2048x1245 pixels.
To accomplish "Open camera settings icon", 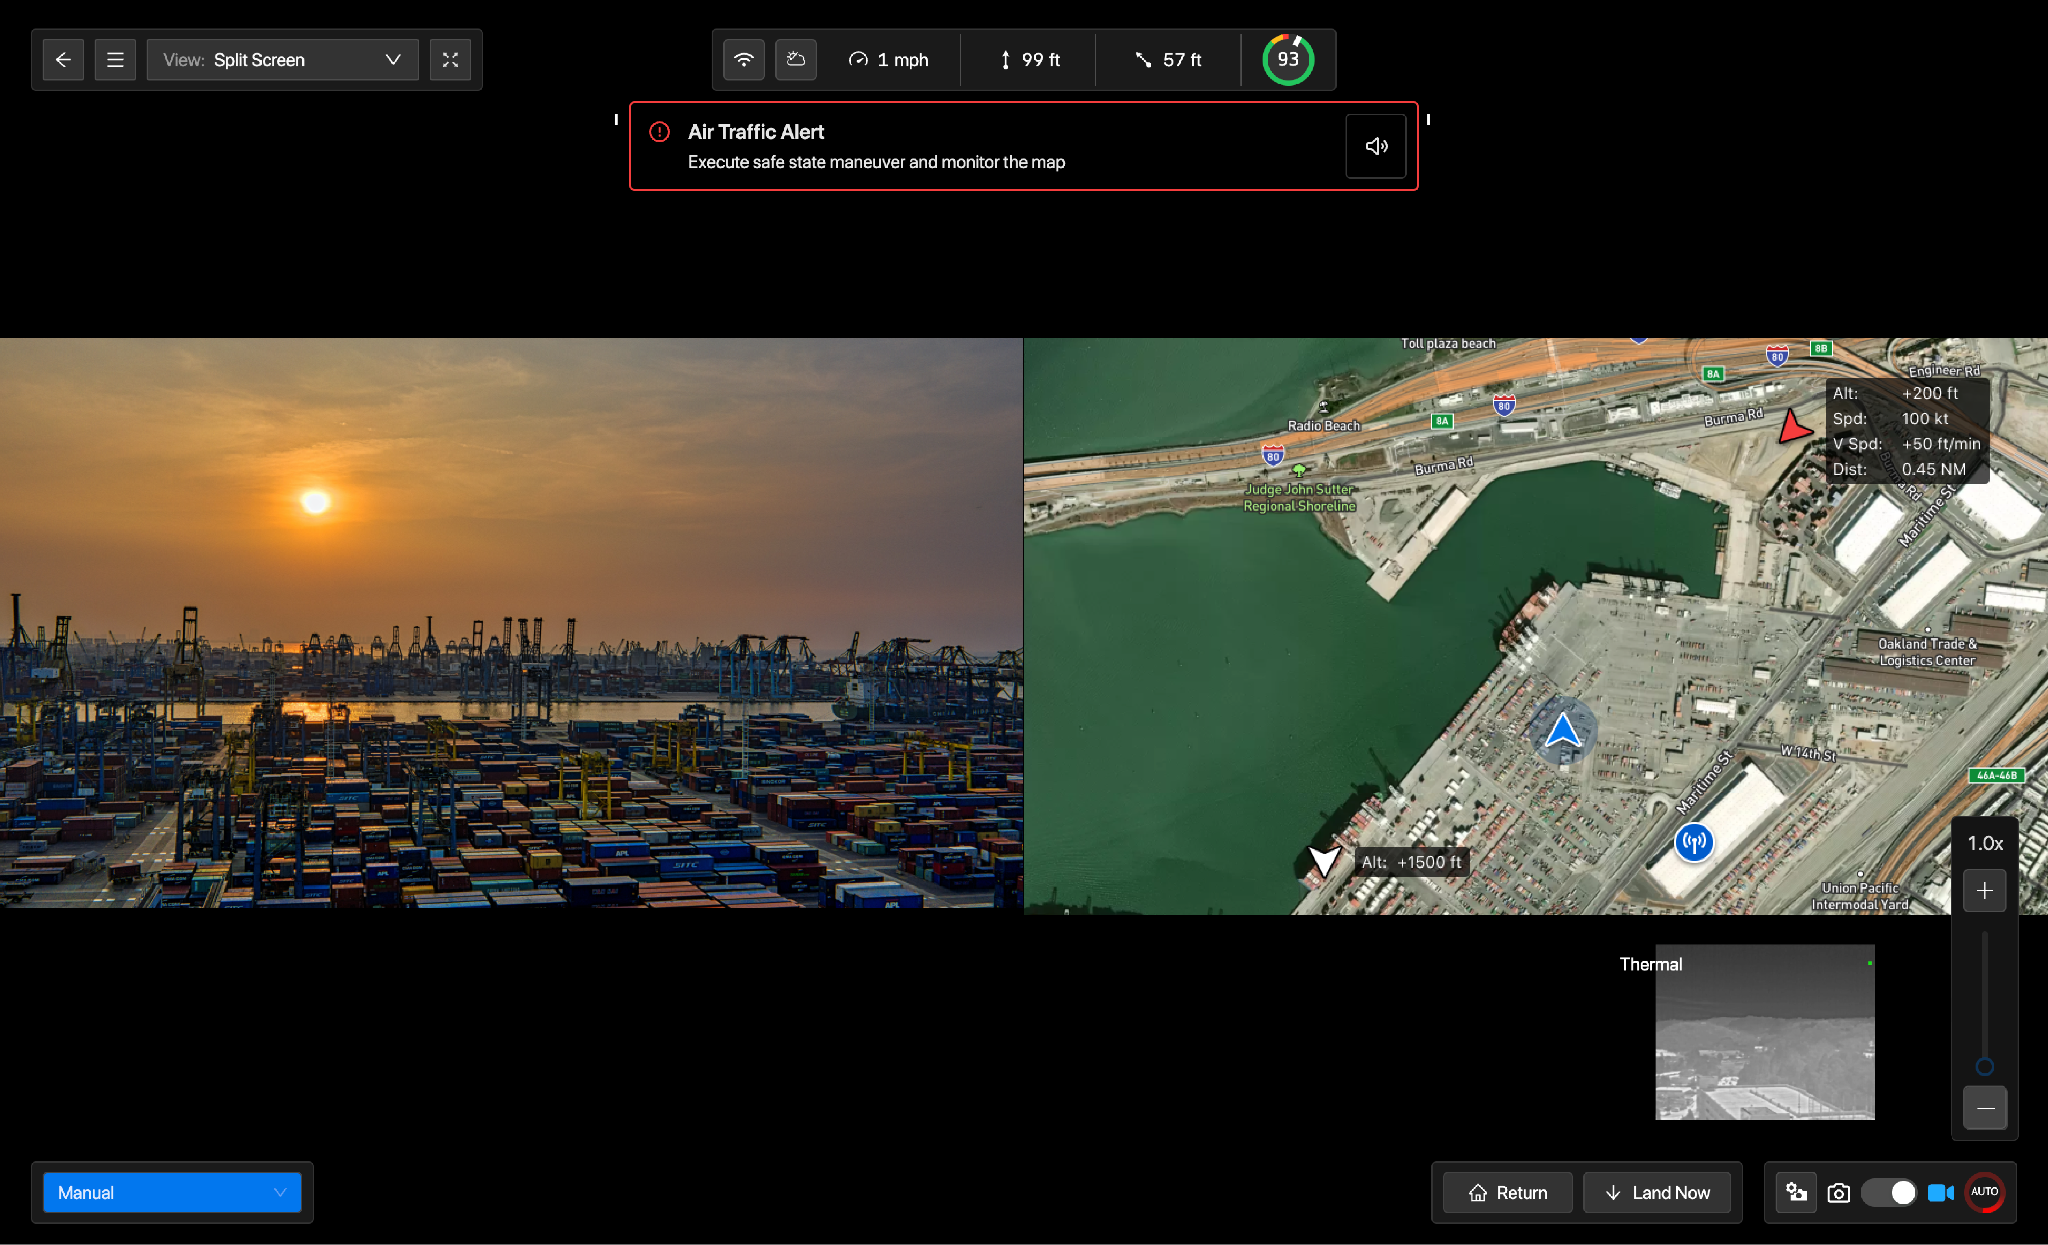I will [x=1797, y=1192].
